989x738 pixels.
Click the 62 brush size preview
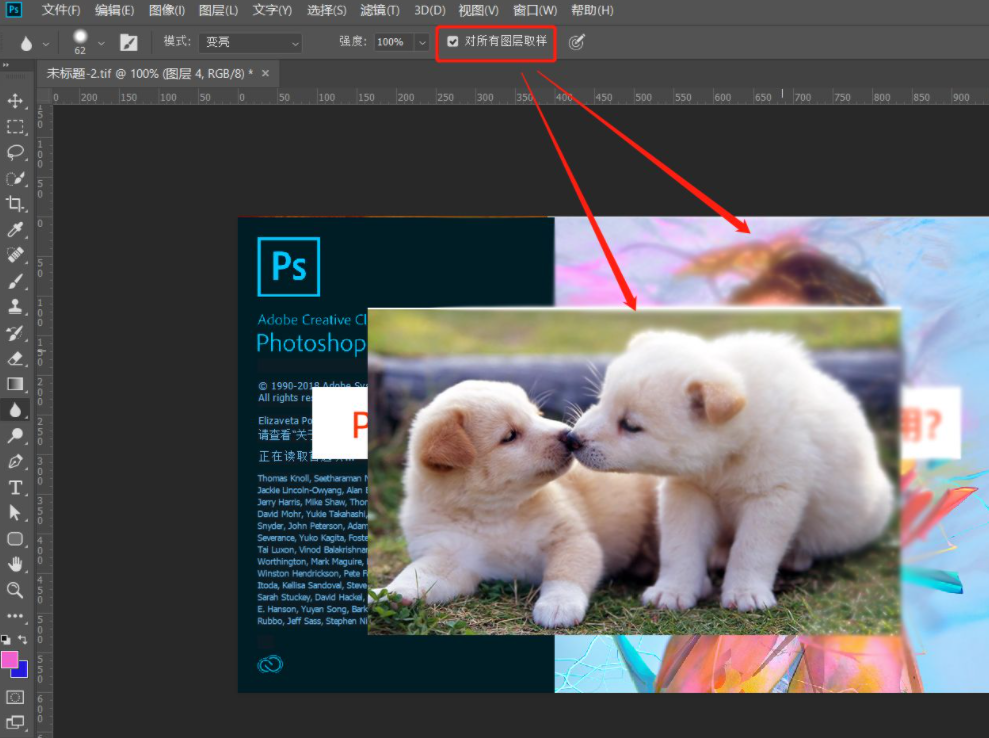tap(80, 42)
